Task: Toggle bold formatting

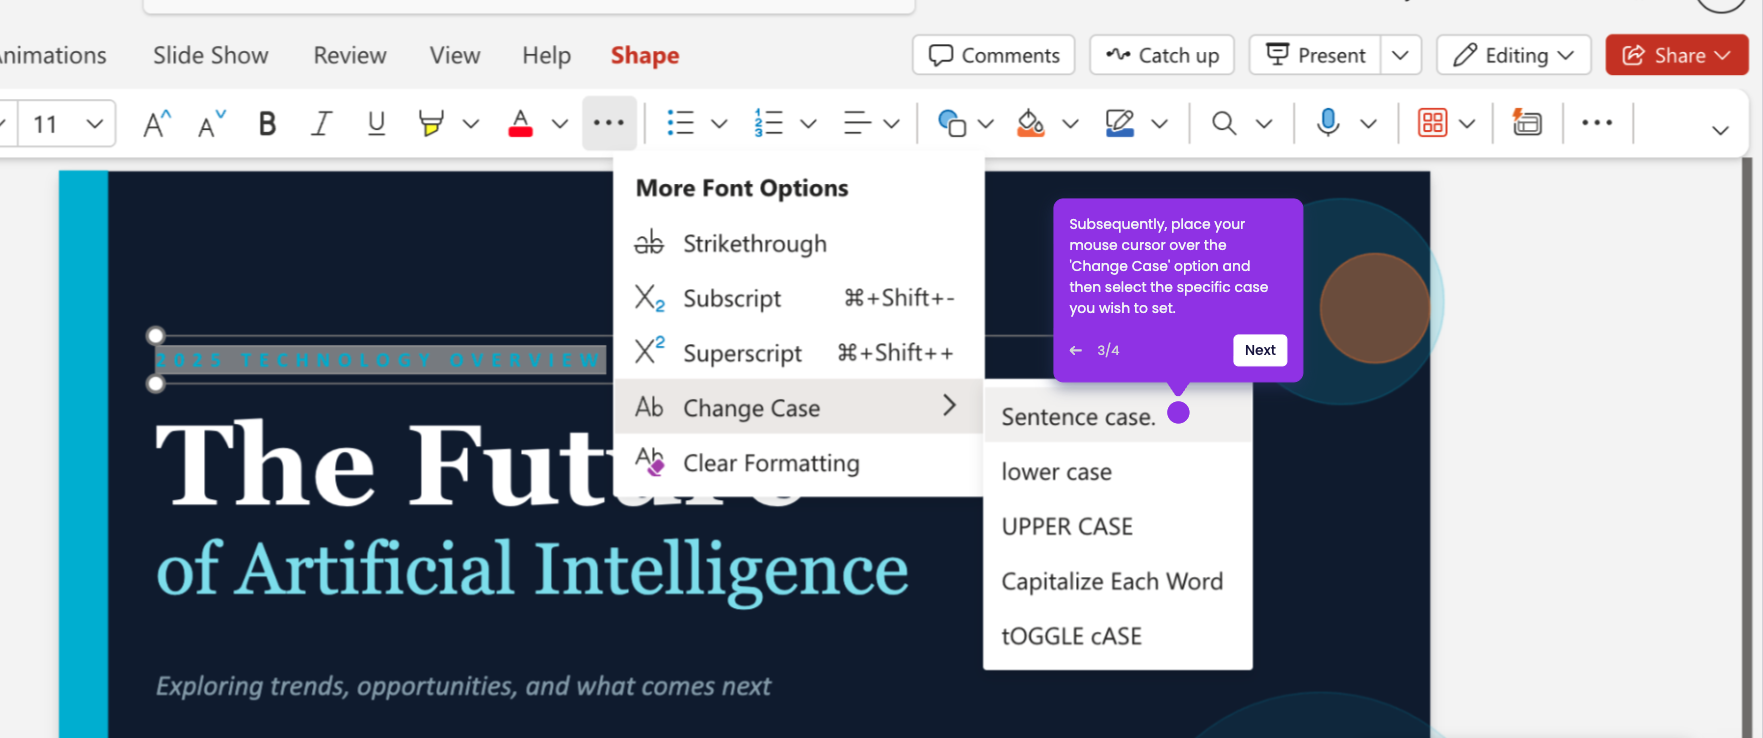Action: 267,124
